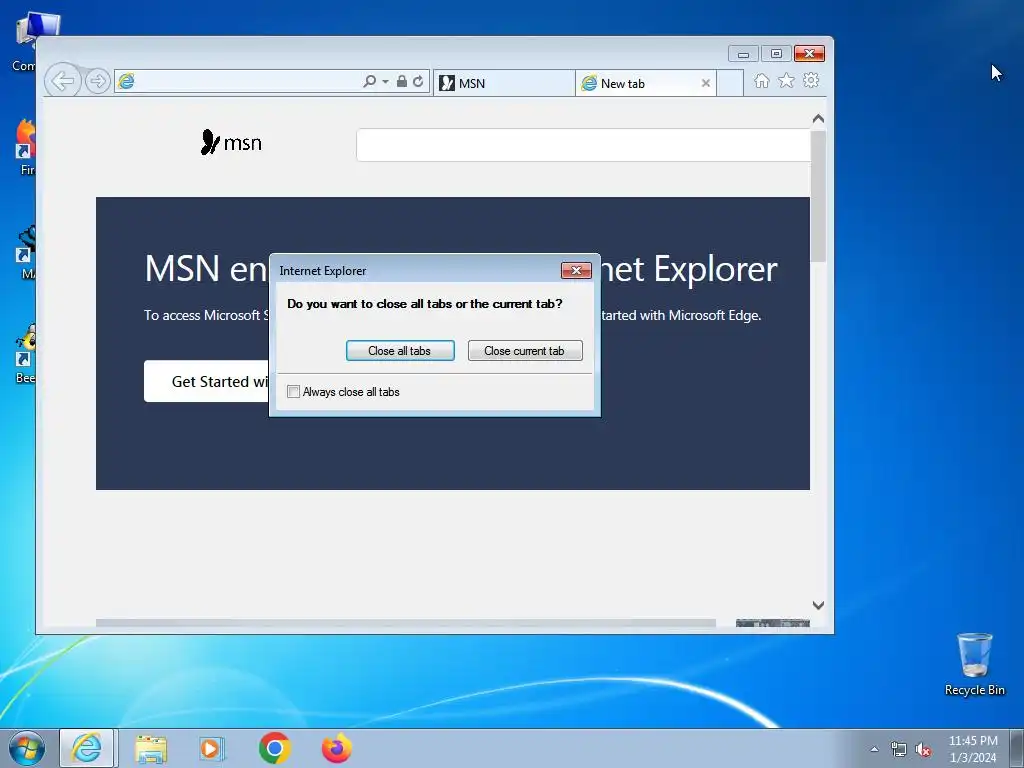Open the address bar autocomplete dropdown arrow
Screen dimensions: 1024x768
click(385, 82)
